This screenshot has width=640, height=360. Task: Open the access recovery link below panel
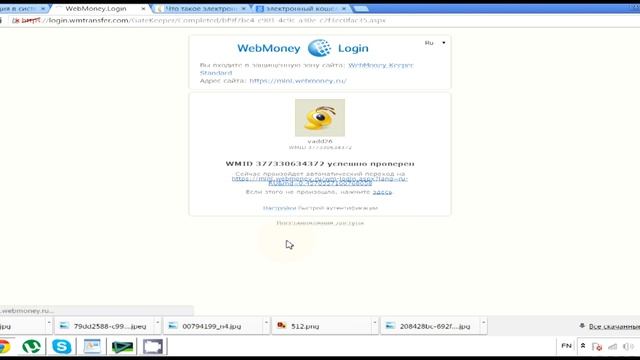[x=320, y=223]
